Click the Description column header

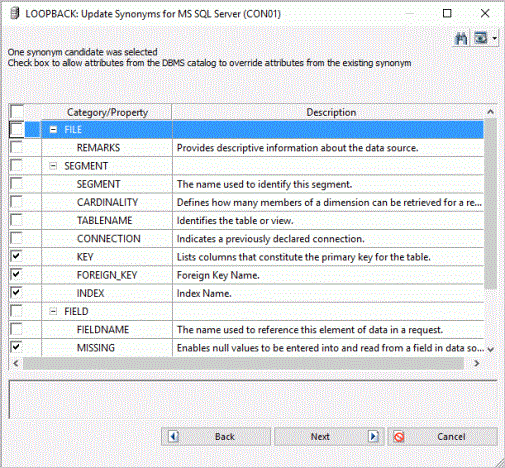[331, 112]
